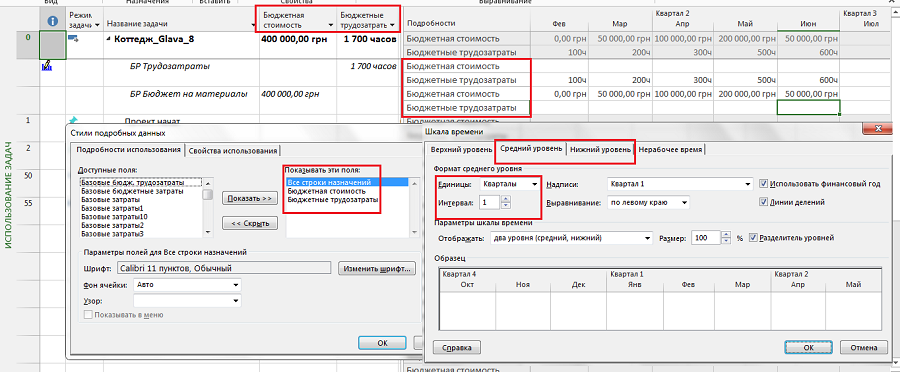Click the Показывать в меню checkbox
This screenshot has width=900, height=372.
[88, 314]
